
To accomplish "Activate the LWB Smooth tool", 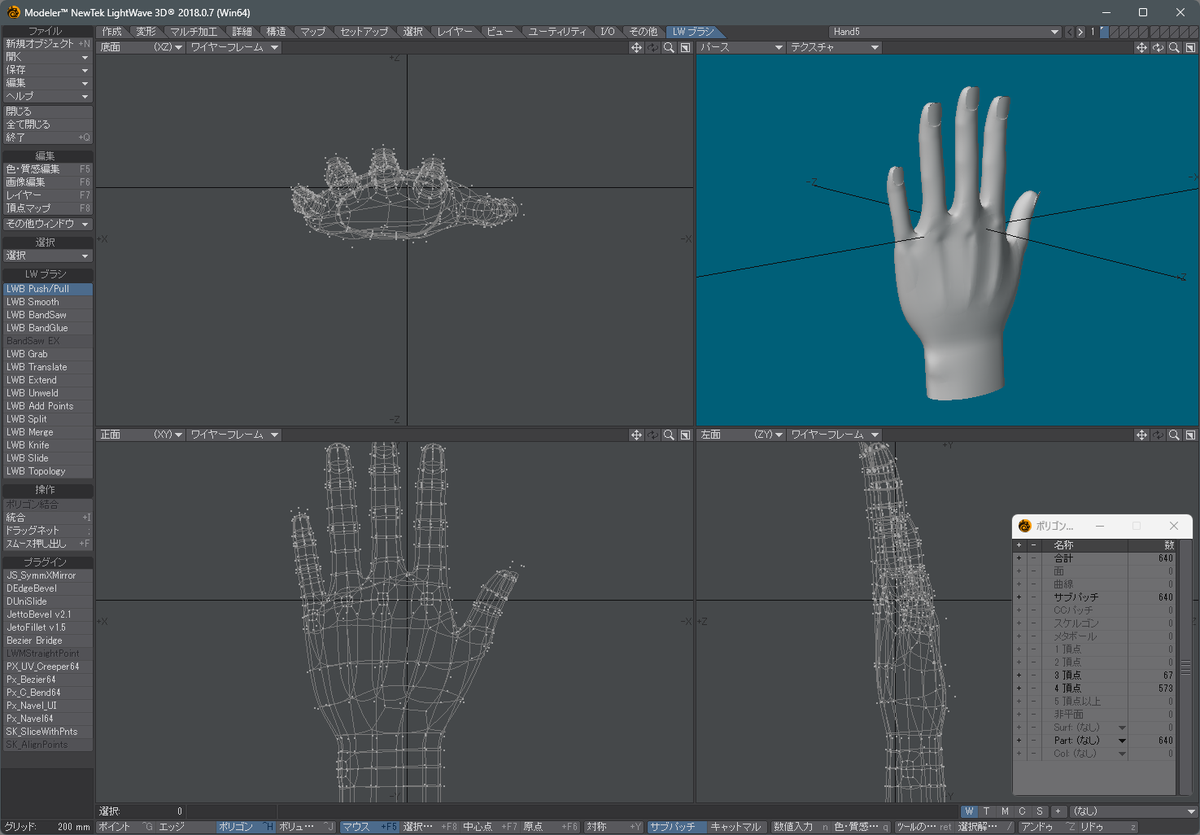I will coord(47,302).
